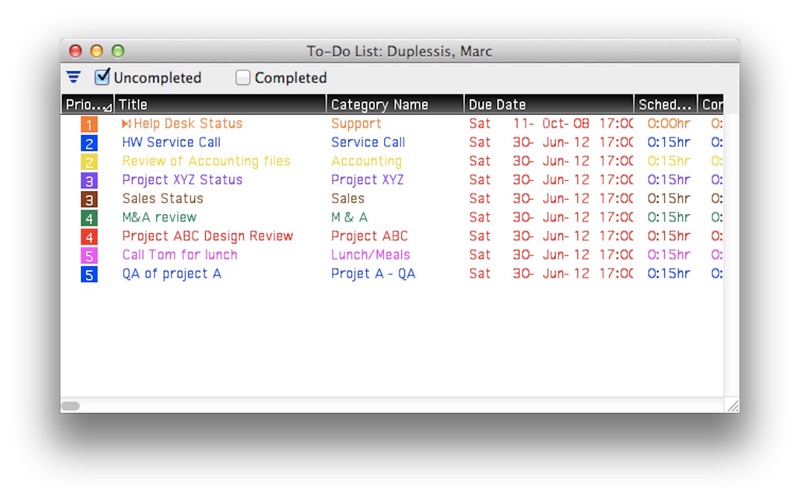Click the orange priority 1 icon
Viewport: 800px width, 500px height.
point(89,124)
